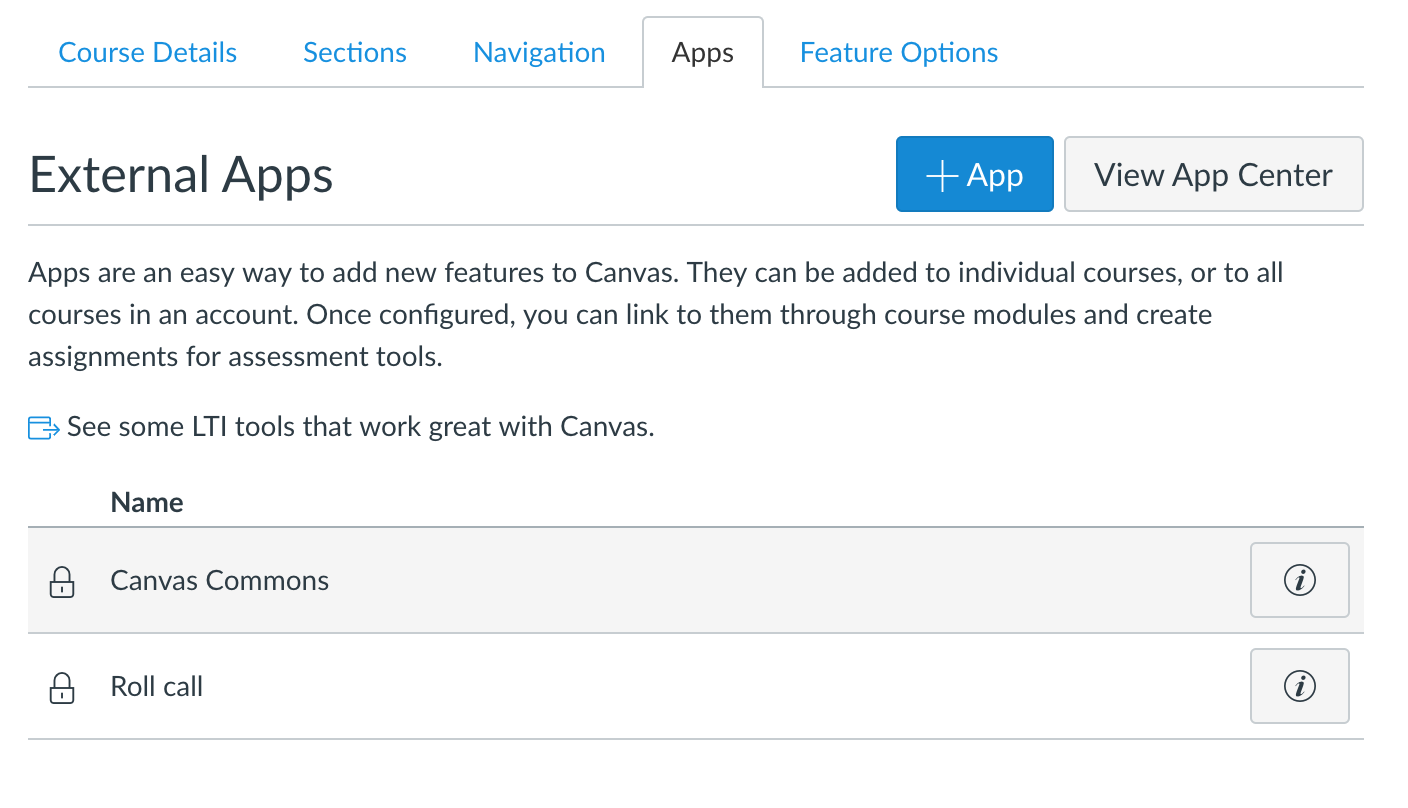Open the LTI tools link
Screen dimensions: 1408x808
360,428
